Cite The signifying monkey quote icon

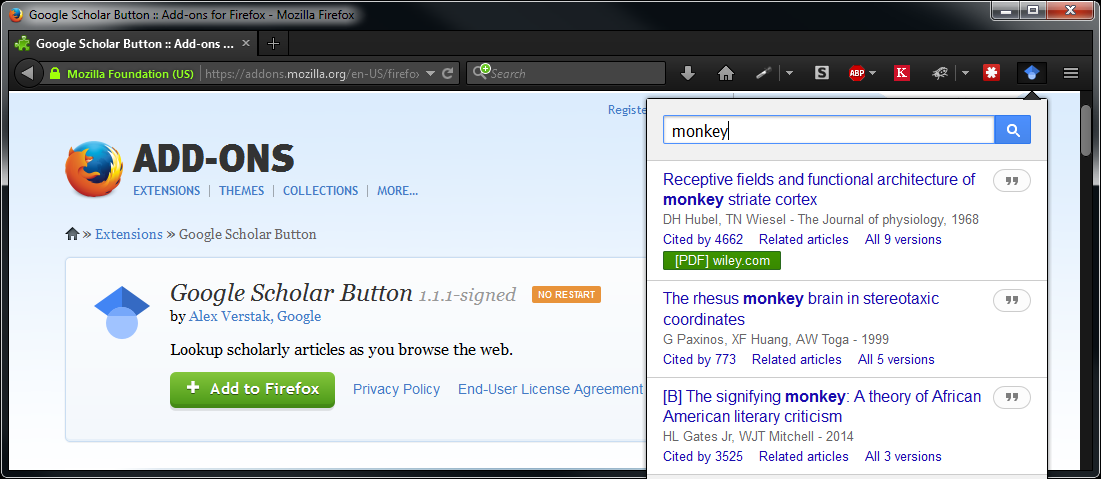[1012, 398]
